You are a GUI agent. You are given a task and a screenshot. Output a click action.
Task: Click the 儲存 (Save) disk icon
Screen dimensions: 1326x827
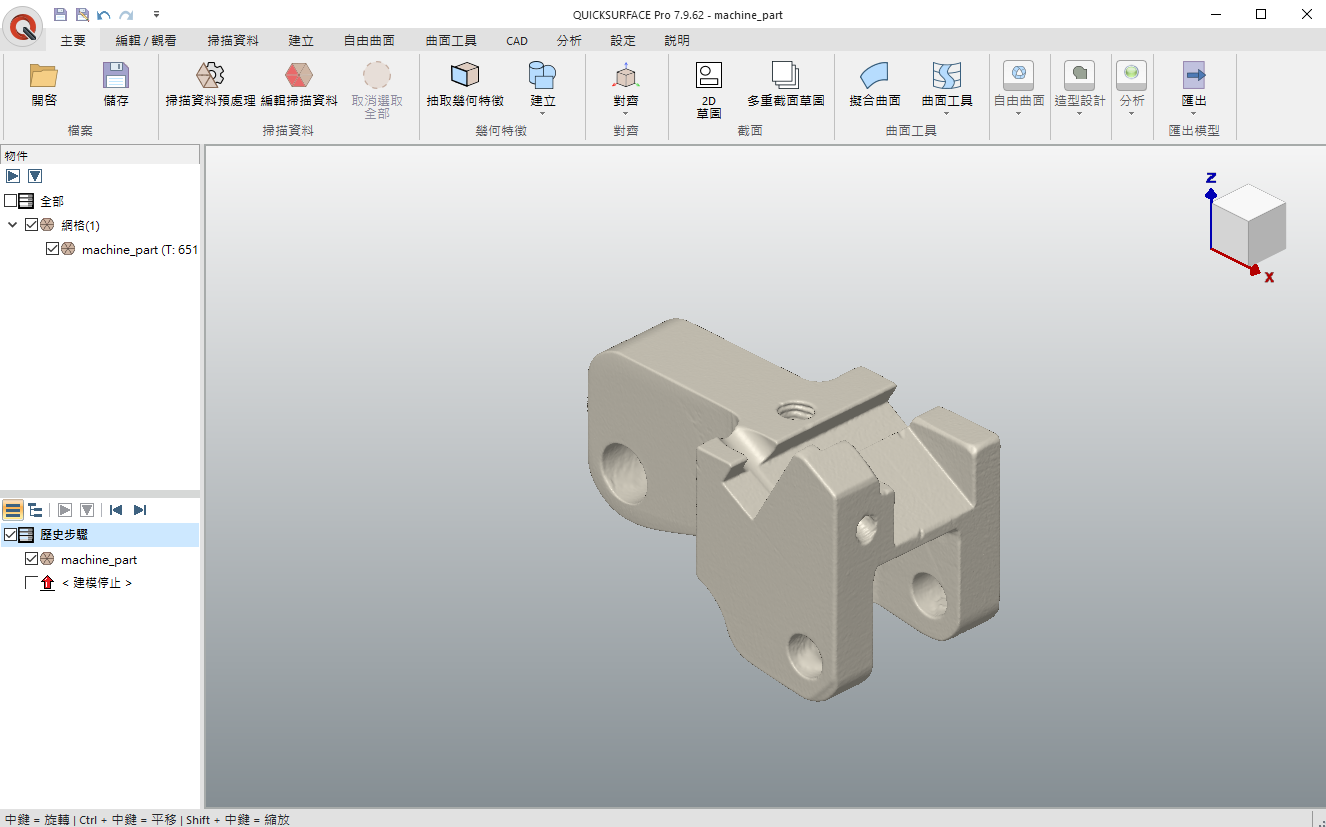click(x=116, y=76)
